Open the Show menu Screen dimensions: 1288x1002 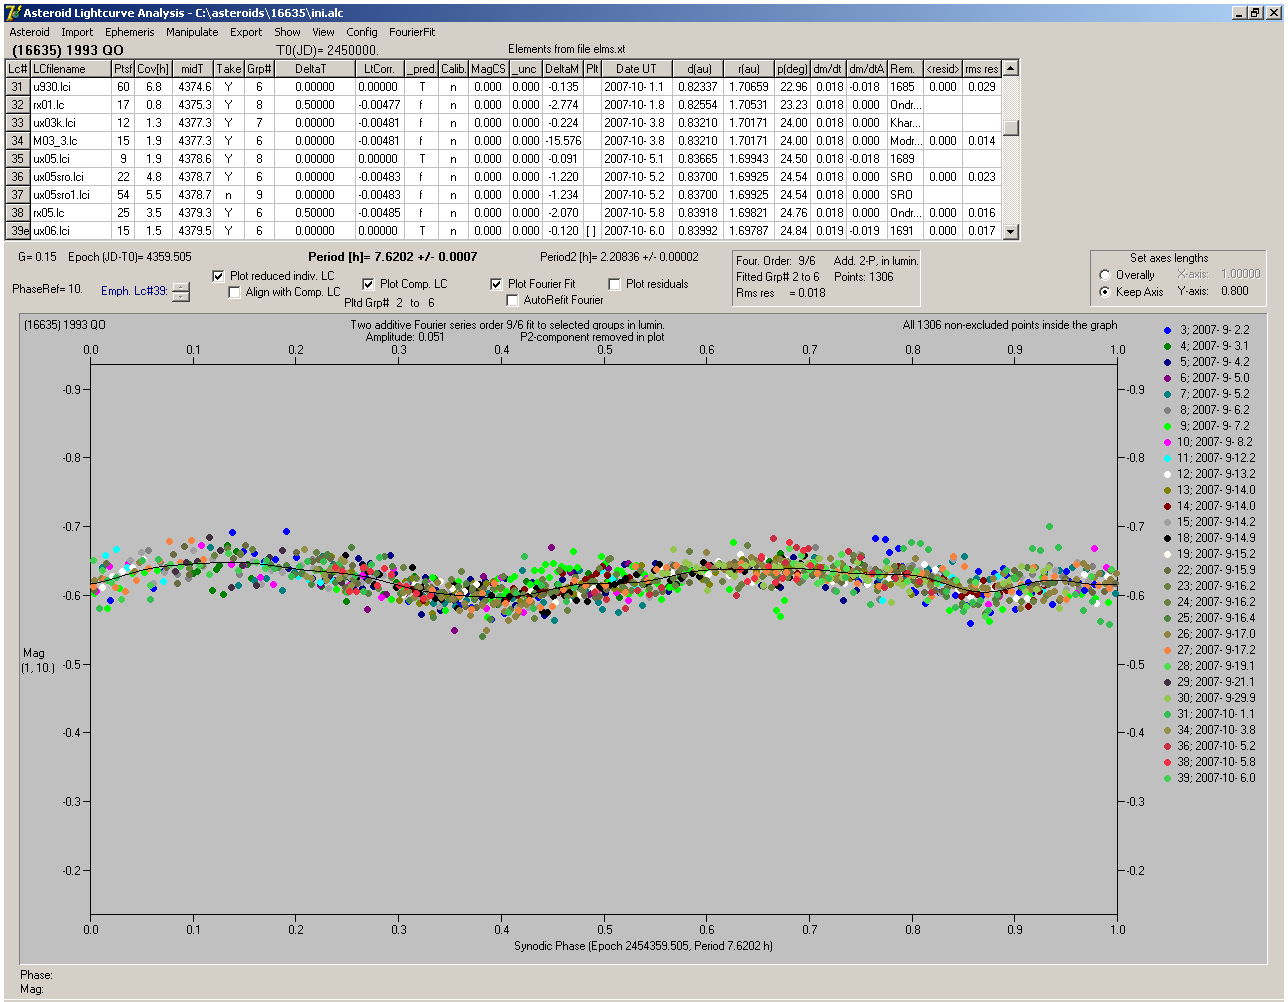click(287, 32)
